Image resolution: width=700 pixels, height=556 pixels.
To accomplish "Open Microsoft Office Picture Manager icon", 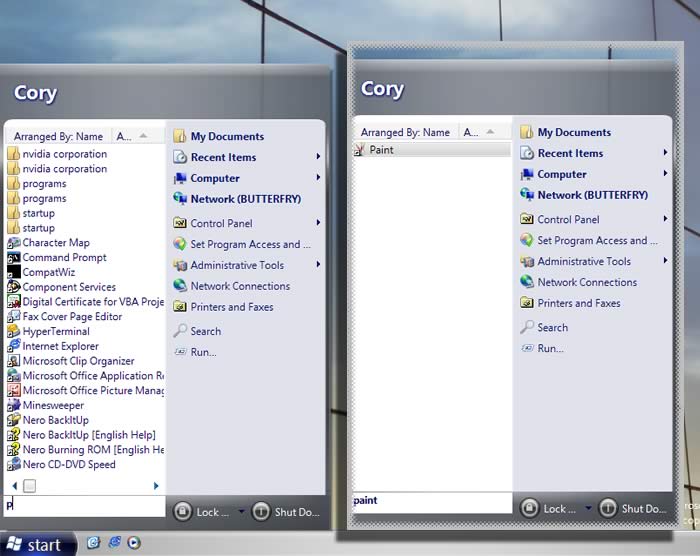I will (x=14, y=390).
